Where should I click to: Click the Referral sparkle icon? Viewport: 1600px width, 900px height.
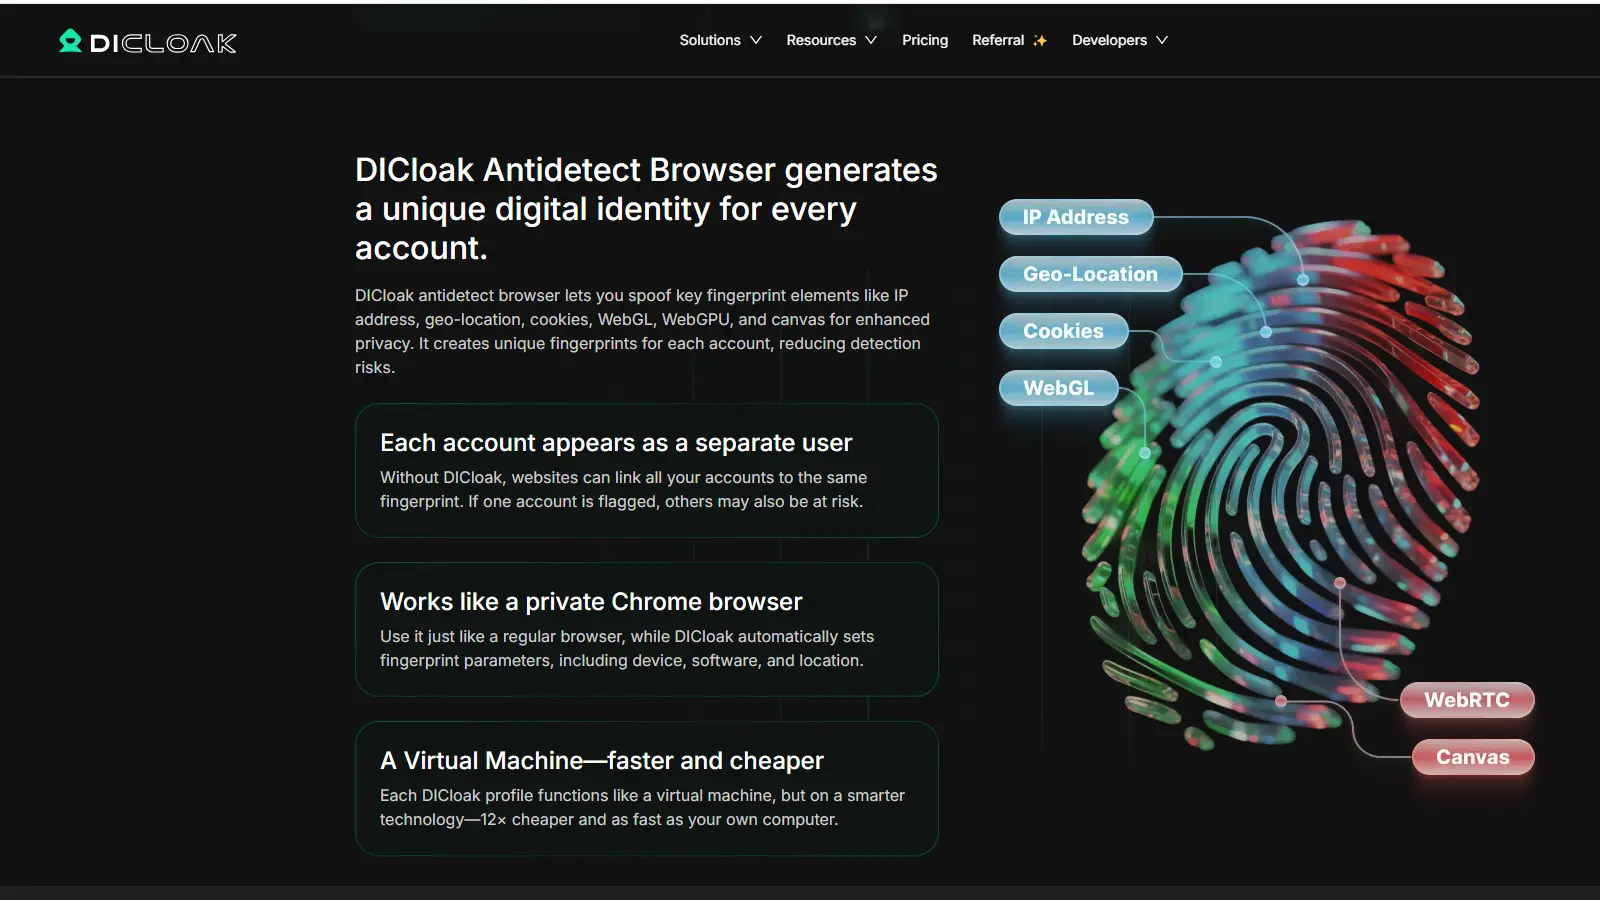tap(1040, 41)
